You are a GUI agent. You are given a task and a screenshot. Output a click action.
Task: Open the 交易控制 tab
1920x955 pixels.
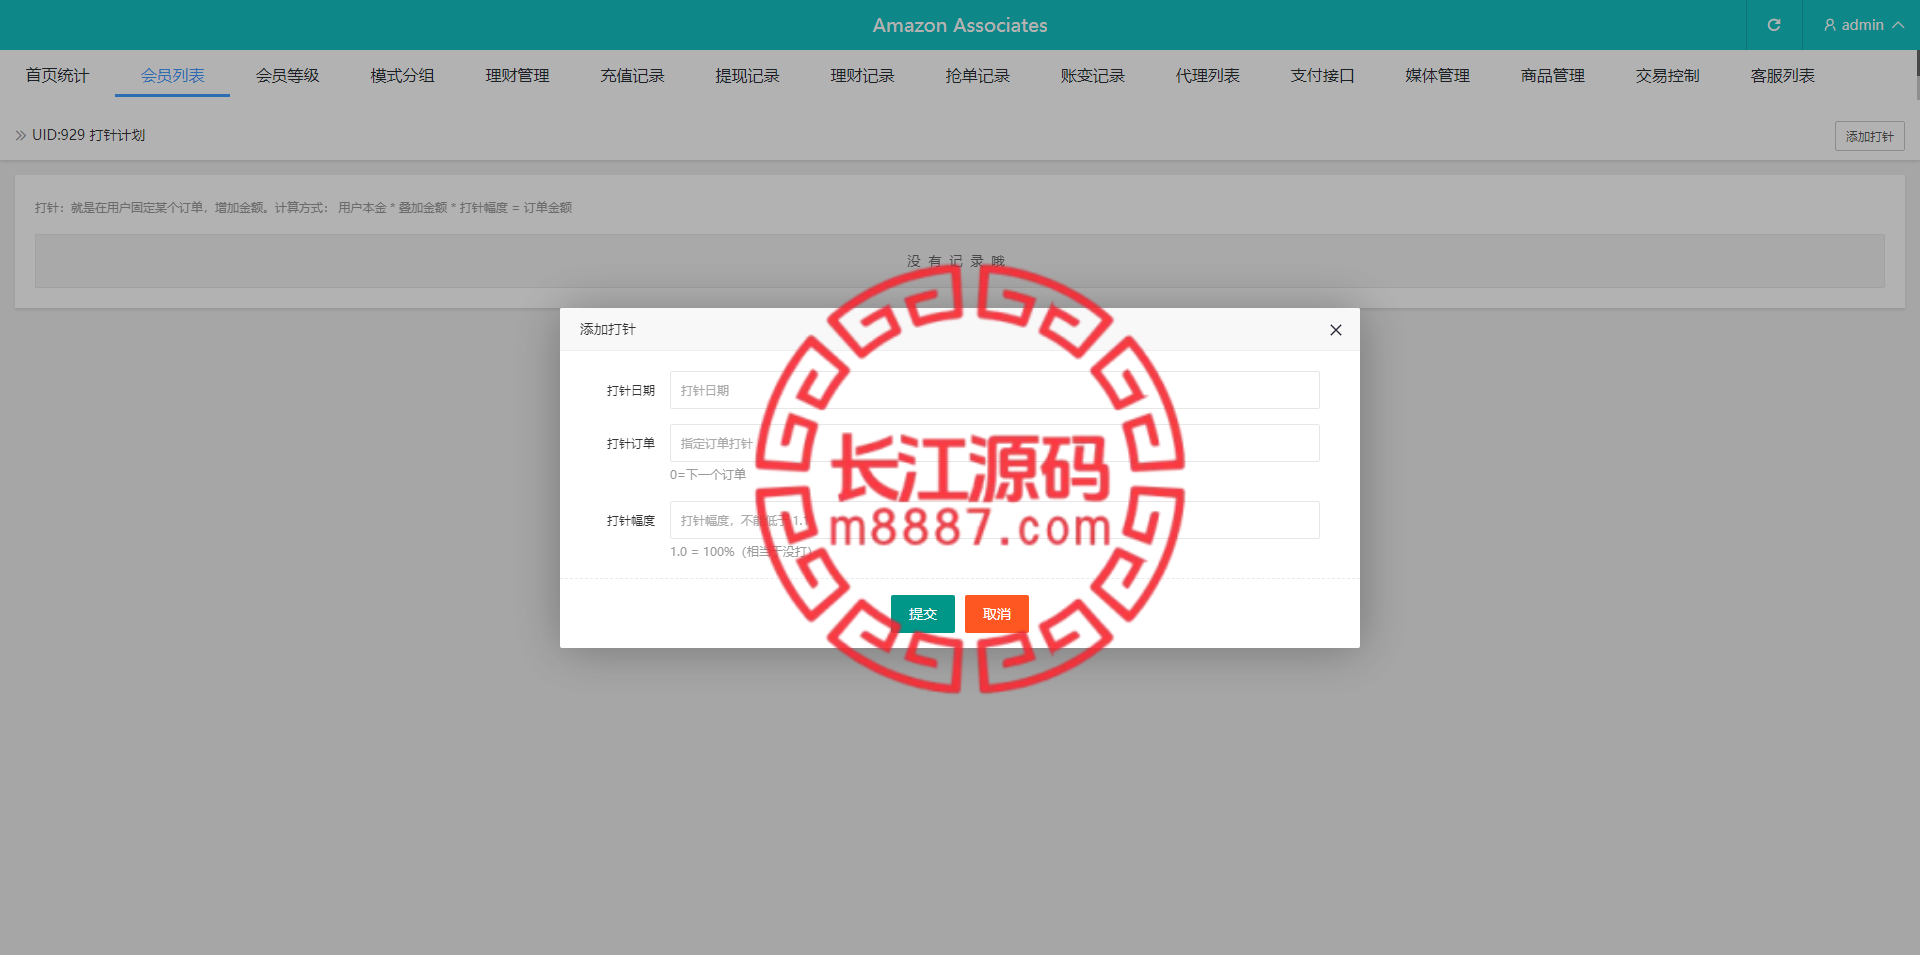pos(1667,75)
